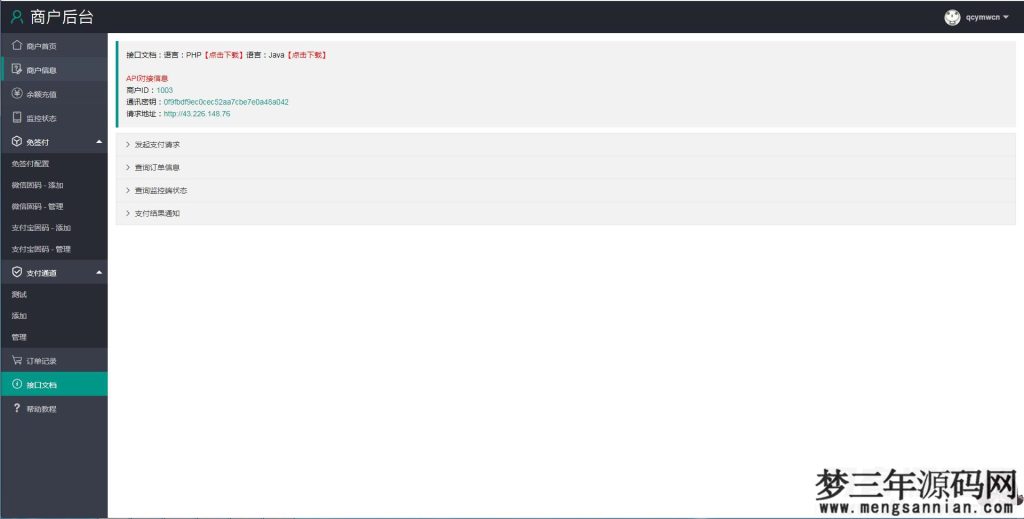
Task: Click the question mark icon beside 帮助教程
Action: click(x=17, y=408)
